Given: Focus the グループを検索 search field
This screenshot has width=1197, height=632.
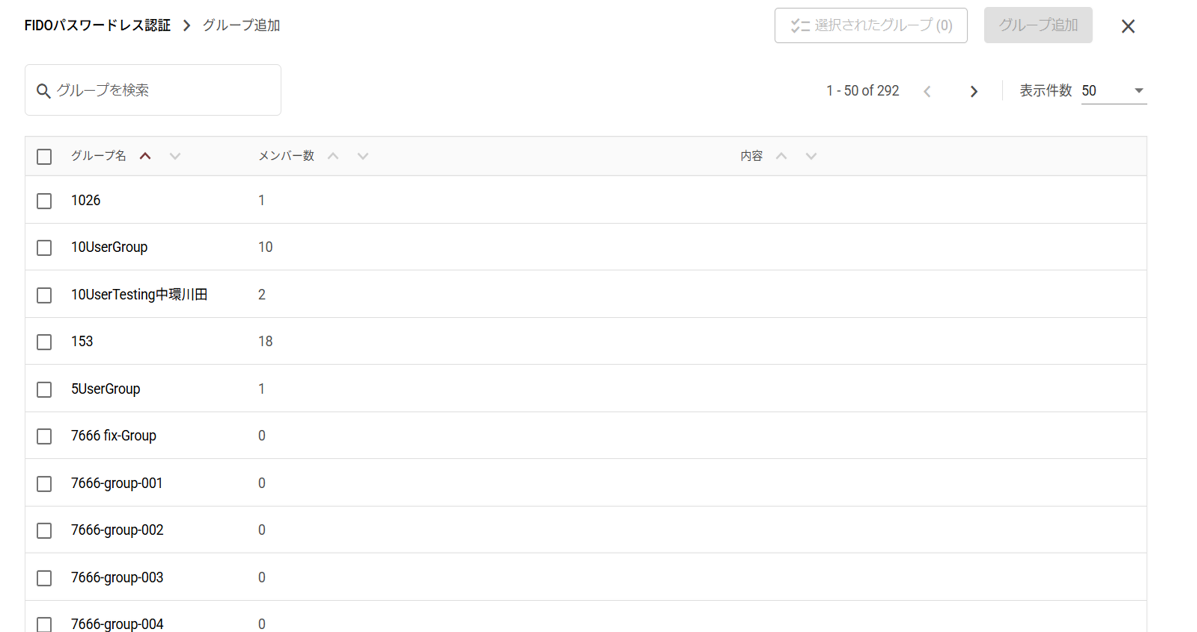Looking at the screenshot, I should (153, 90).
